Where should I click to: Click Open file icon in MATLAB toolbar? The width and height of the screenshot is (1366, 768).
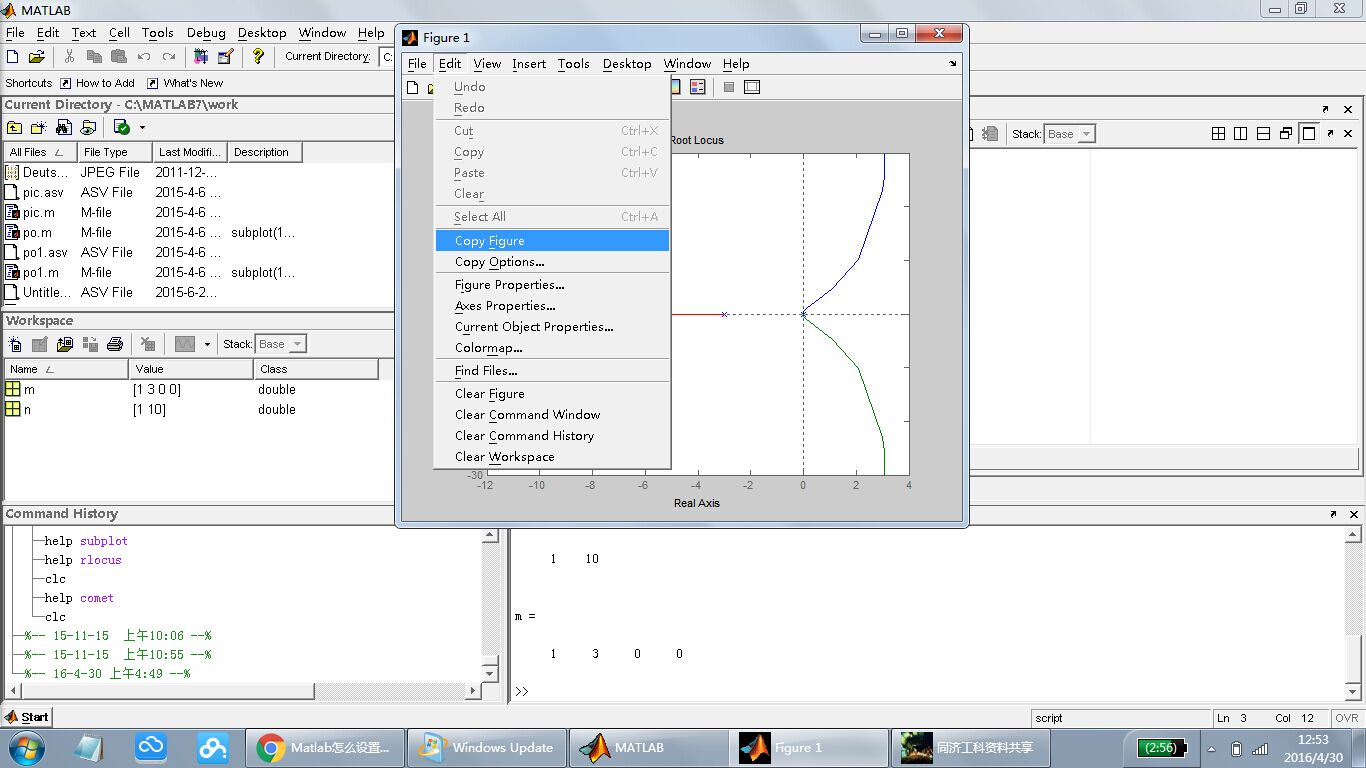[x=37, y=57]
